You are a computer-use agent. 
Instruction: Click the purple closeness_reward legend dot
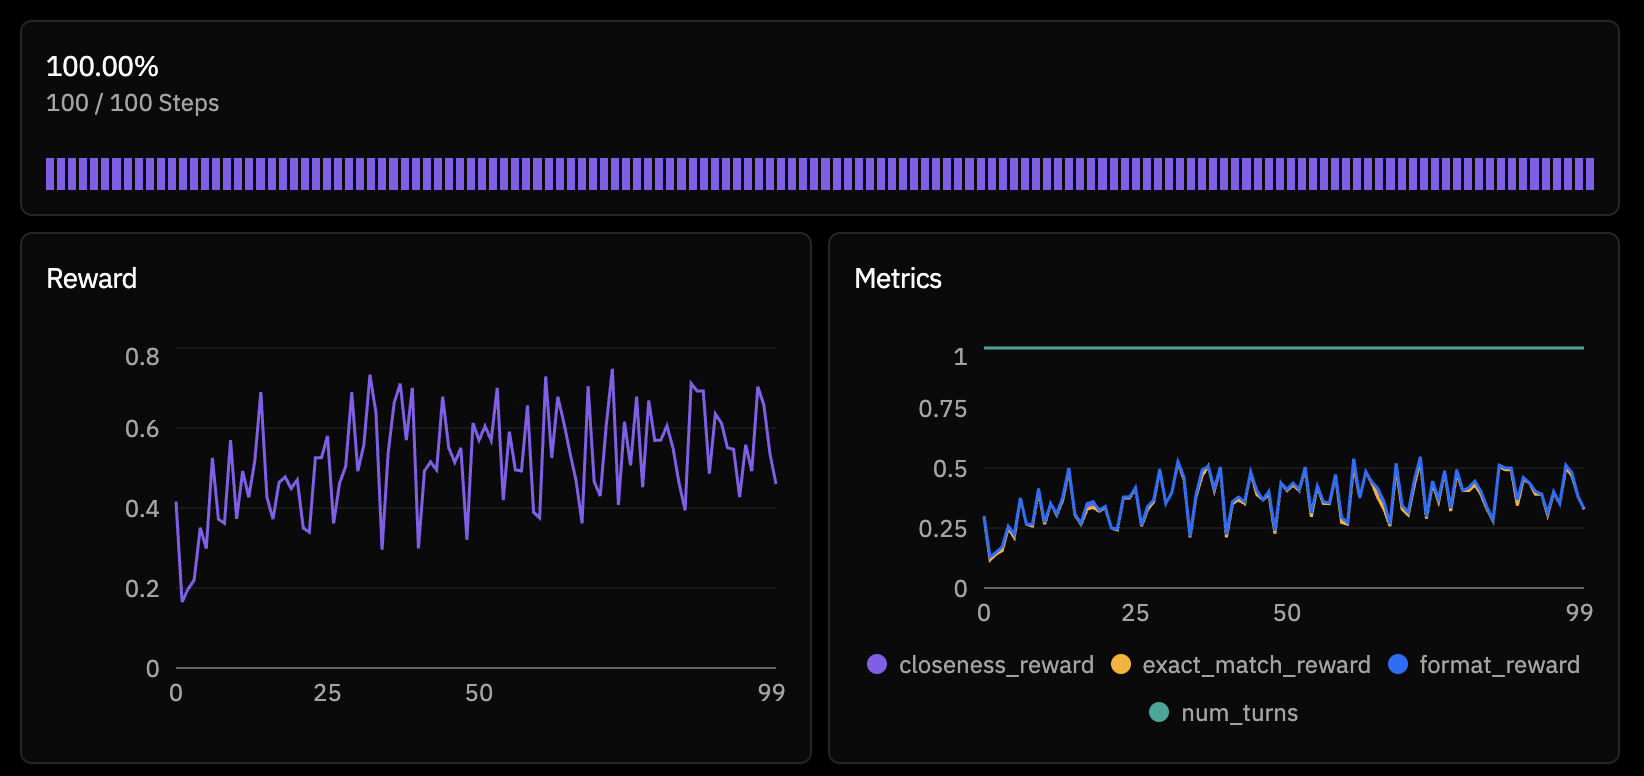point(877,665)
